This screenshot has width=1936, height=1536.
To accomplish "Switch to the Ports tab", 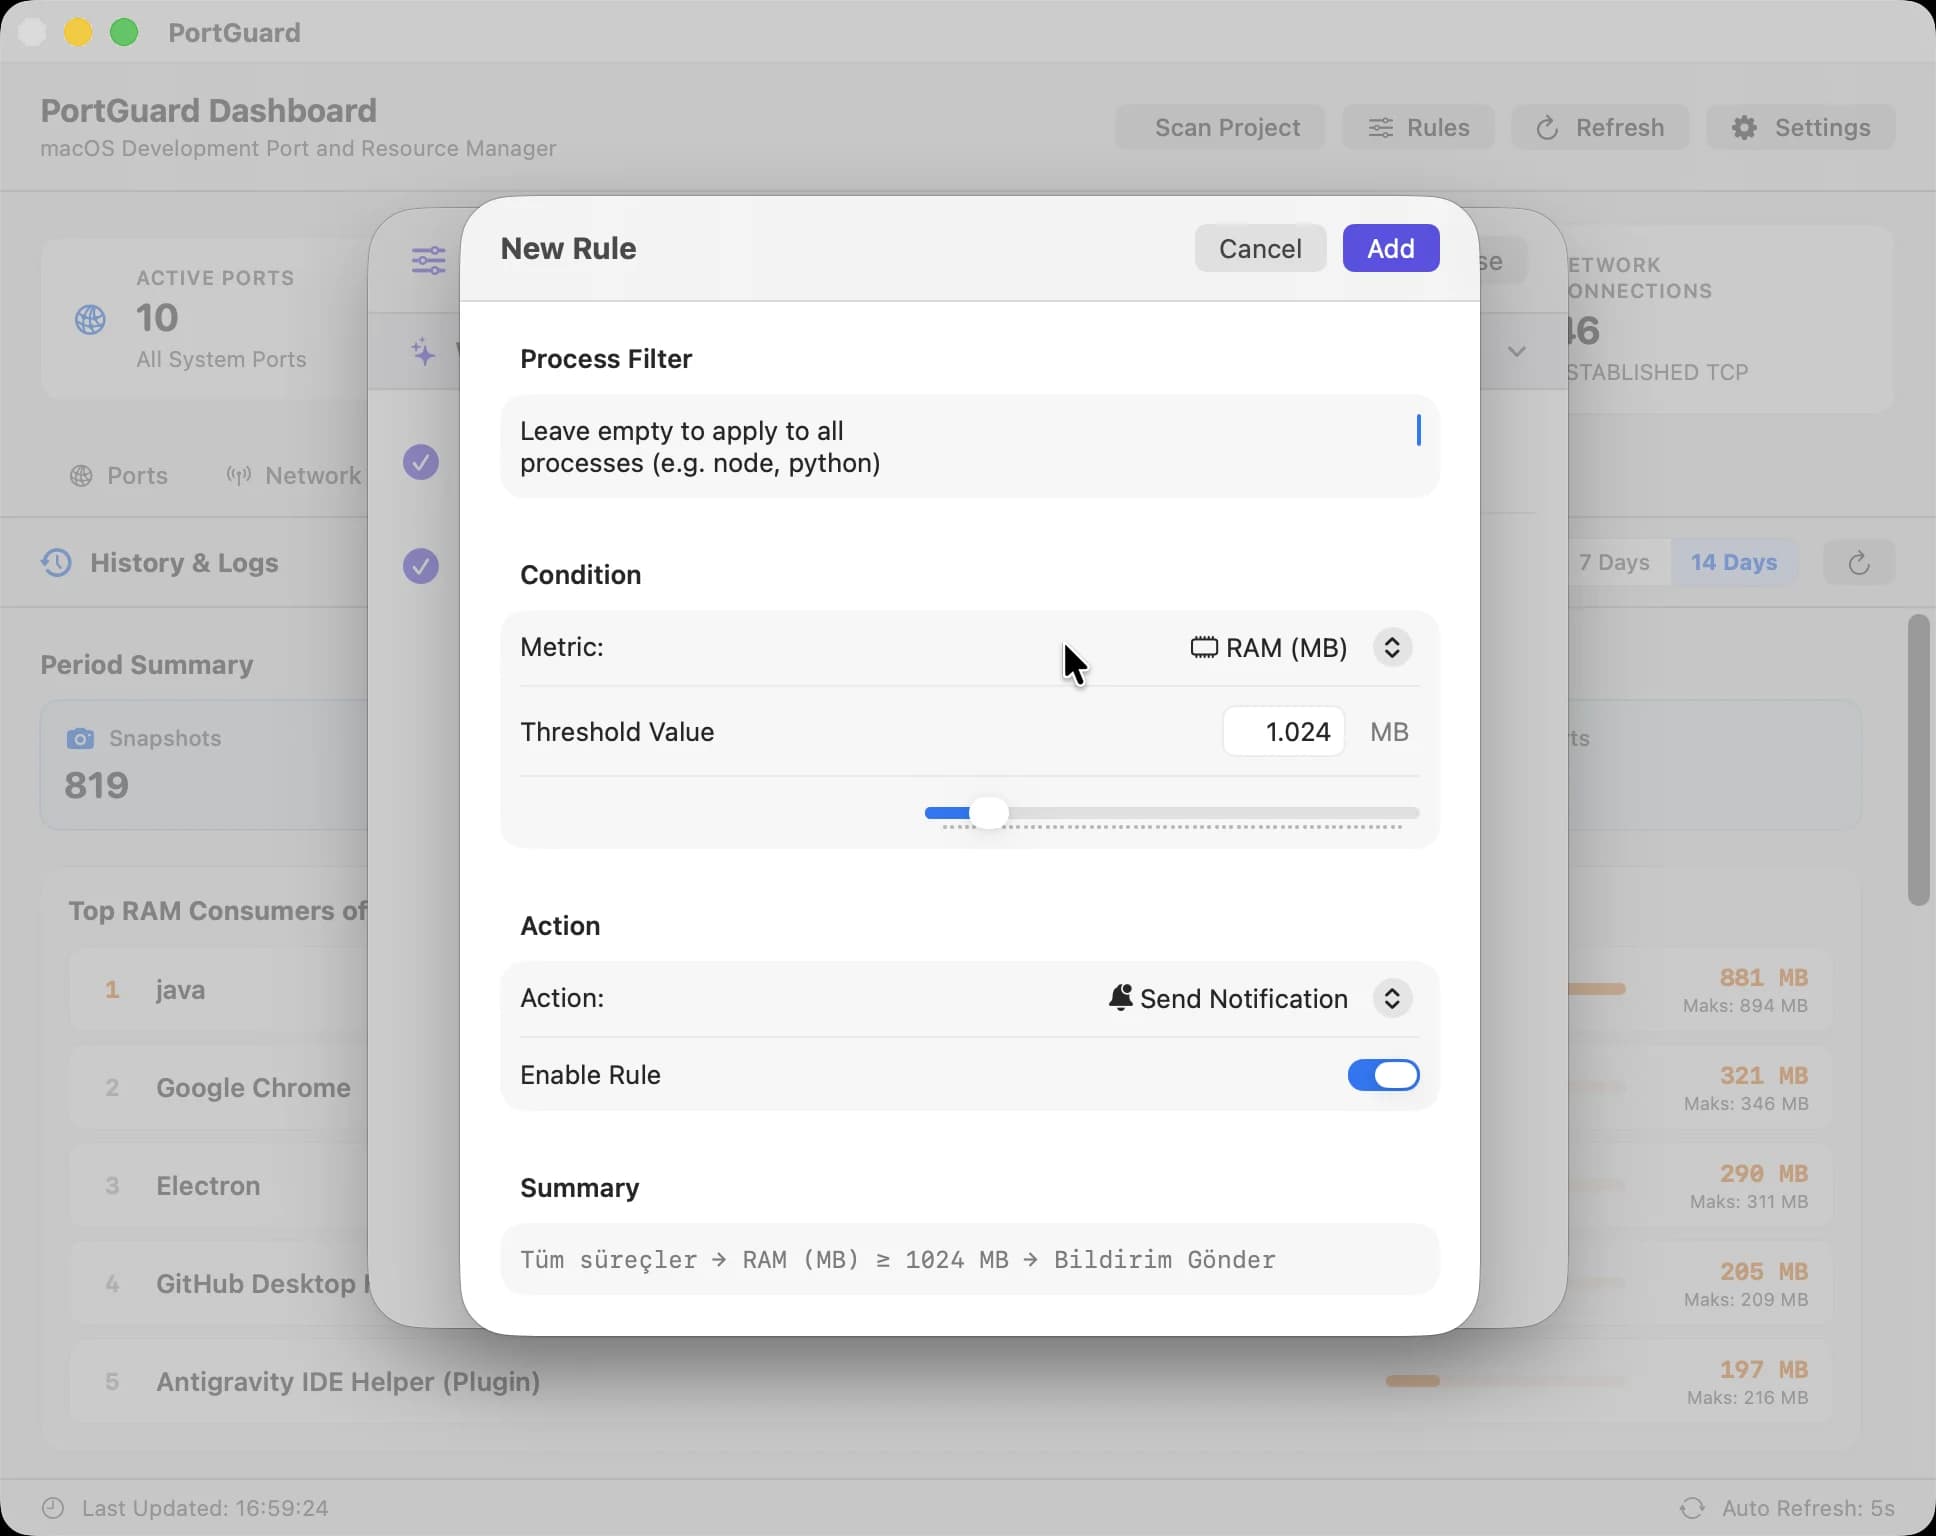I will [x=119, y=476].
